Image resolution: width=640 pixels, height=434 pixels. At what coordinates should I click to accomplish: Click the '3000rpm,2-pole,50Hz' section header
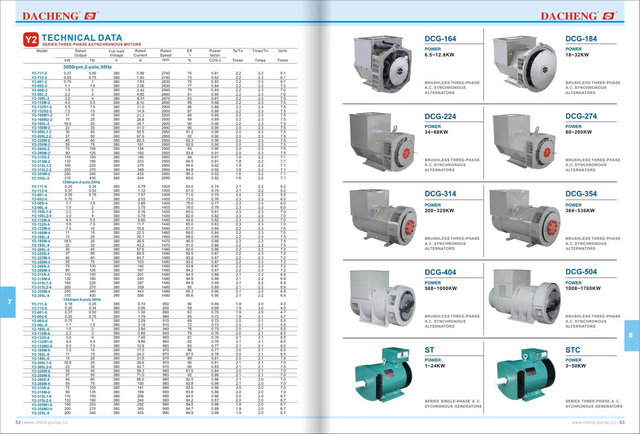(87, 67)
